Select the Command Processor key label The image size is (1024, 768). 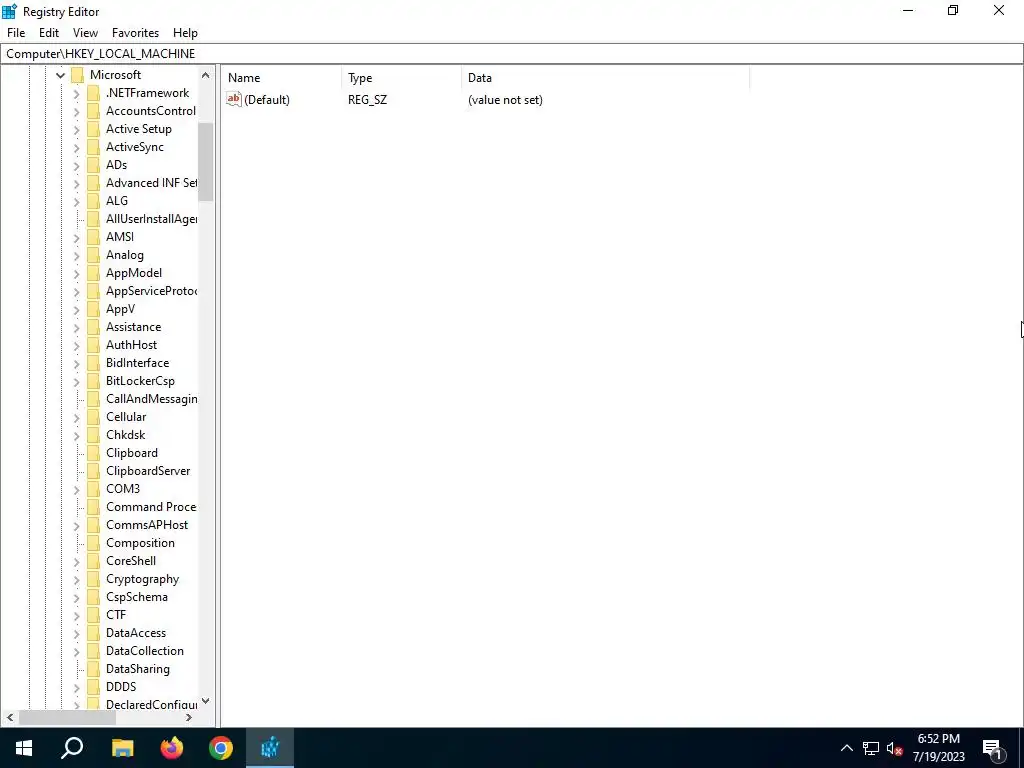151,507
